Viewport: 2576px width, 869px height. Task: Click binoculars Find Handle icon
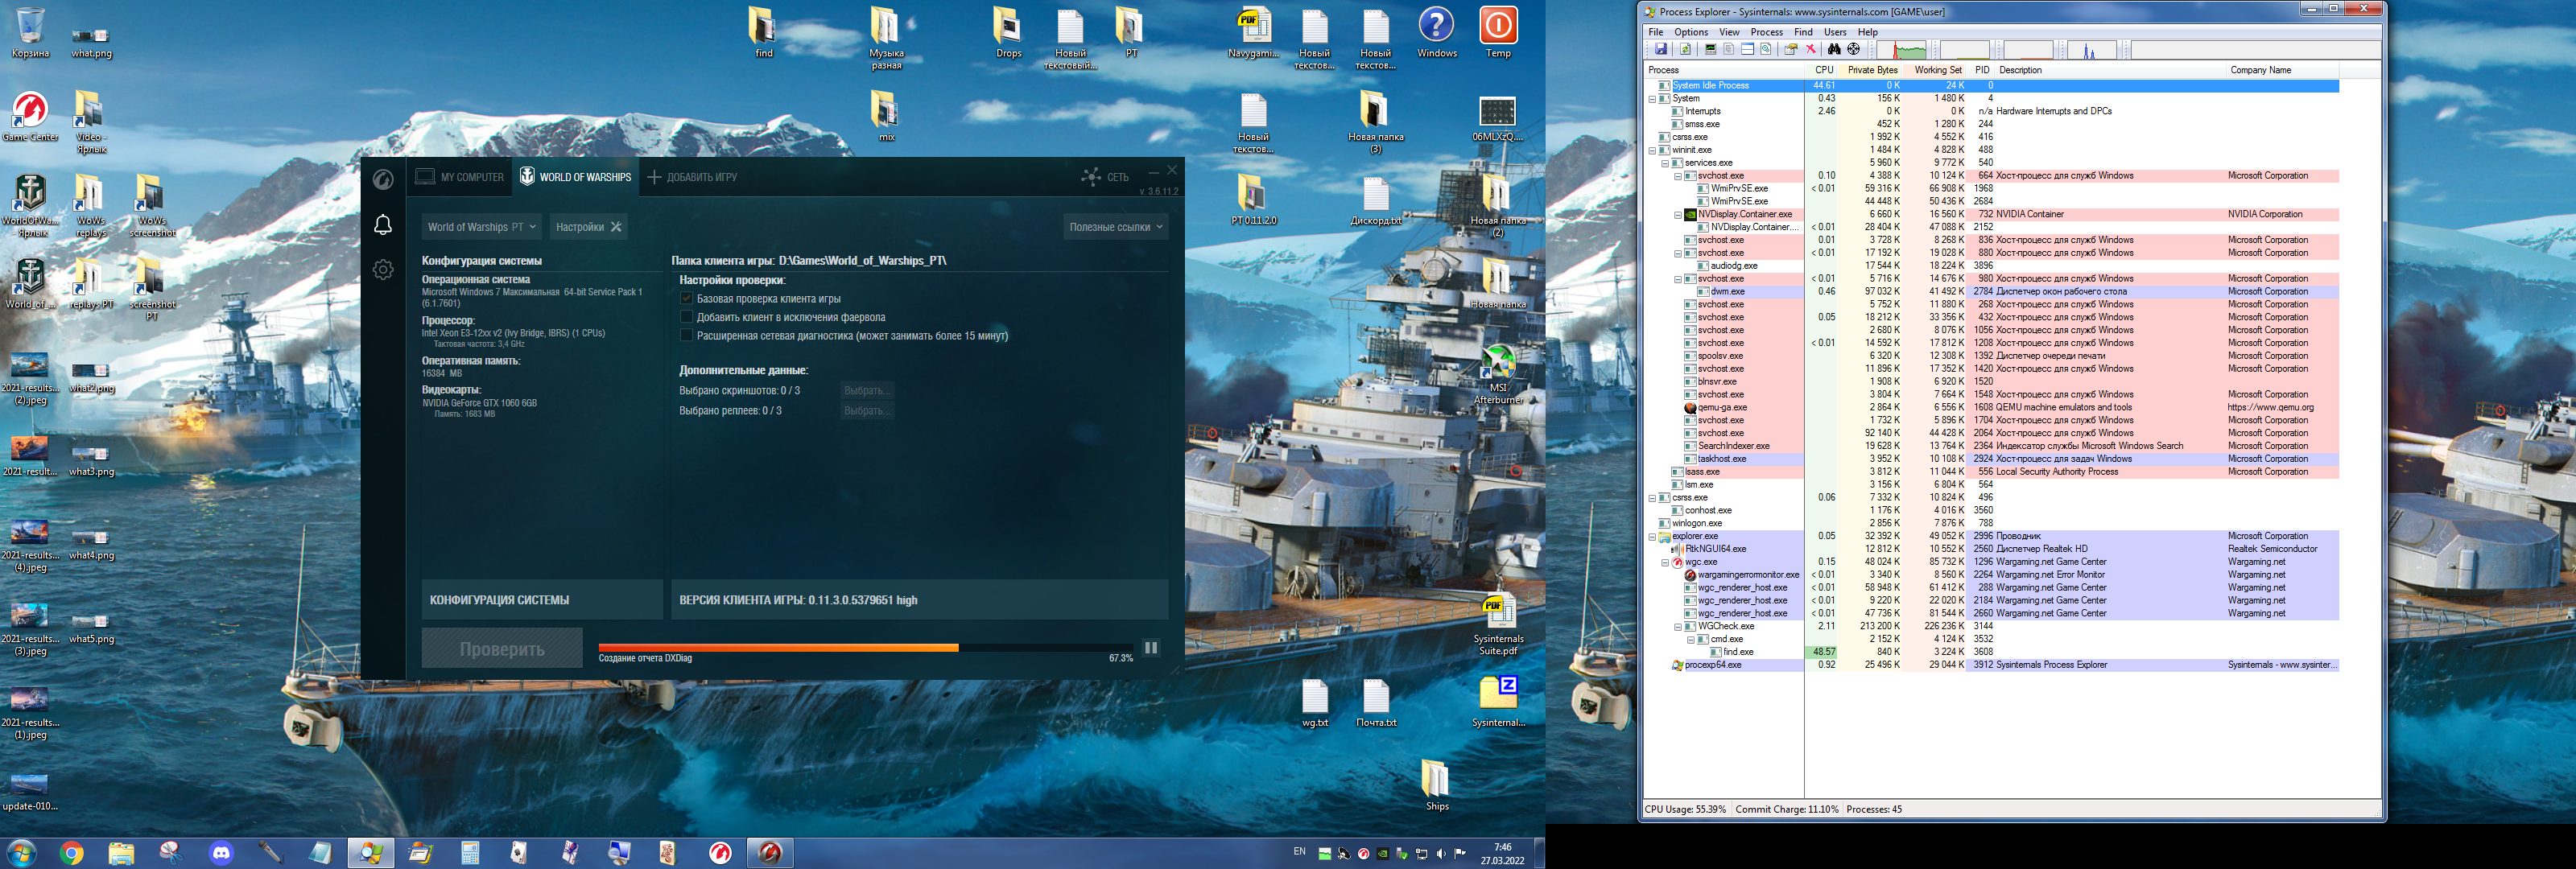(x=1834, y=49)
